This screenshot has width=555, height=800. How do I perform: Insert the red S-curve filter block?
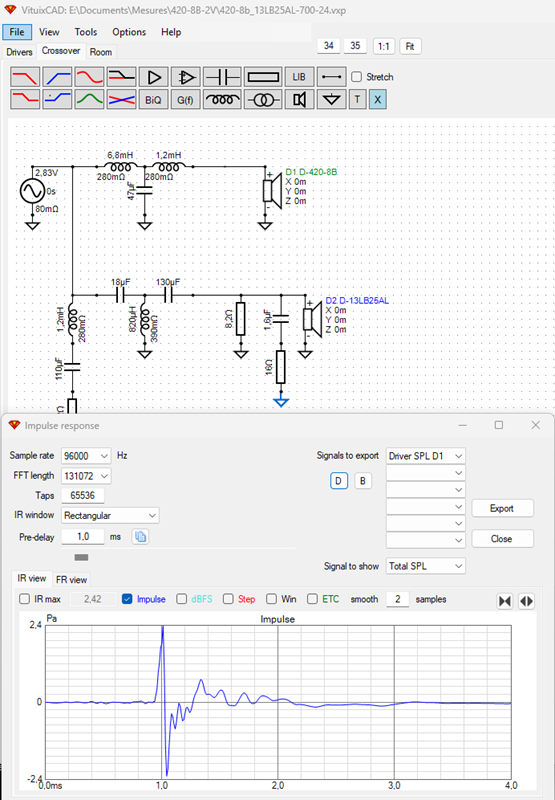(89, 77)
